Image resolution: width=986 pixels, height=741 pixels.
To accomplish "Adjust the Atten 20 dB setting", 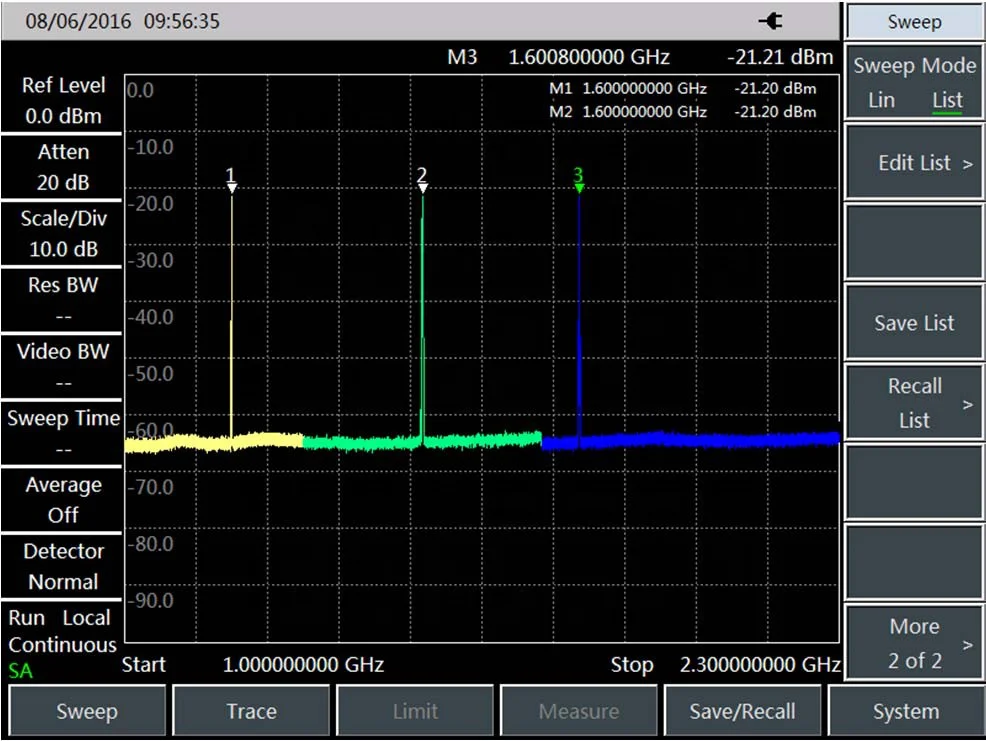I will (62, 167).
